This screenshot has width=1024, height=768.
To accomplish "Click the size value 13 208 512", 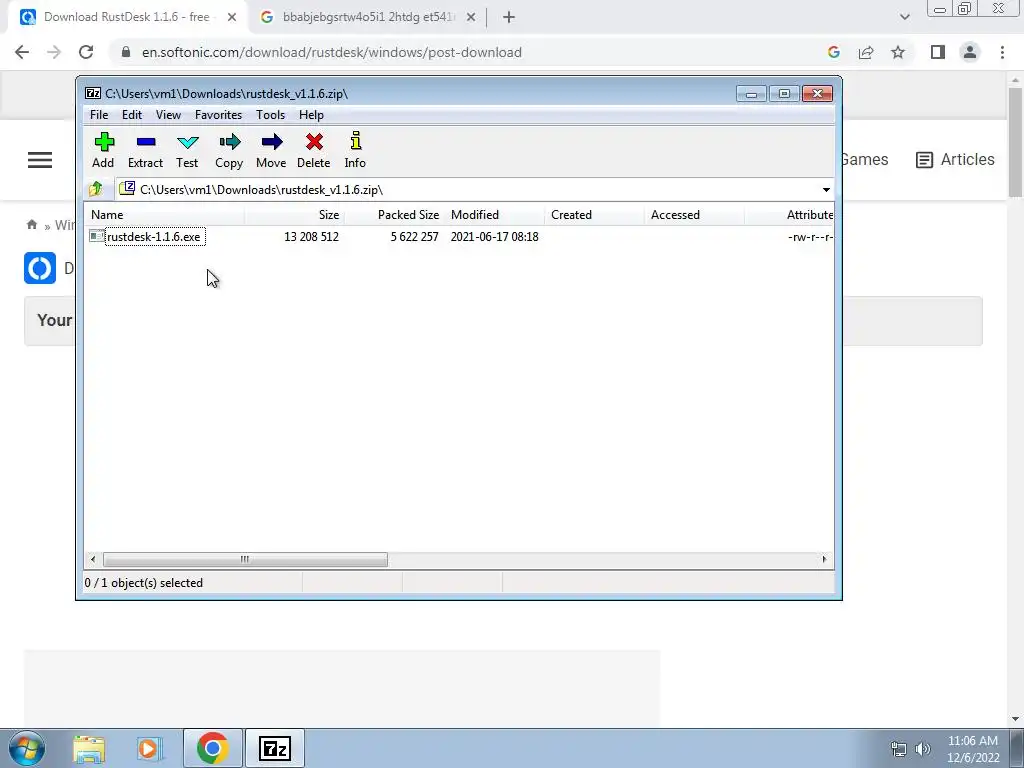I will pyautogui.click(x=312, y=237).
